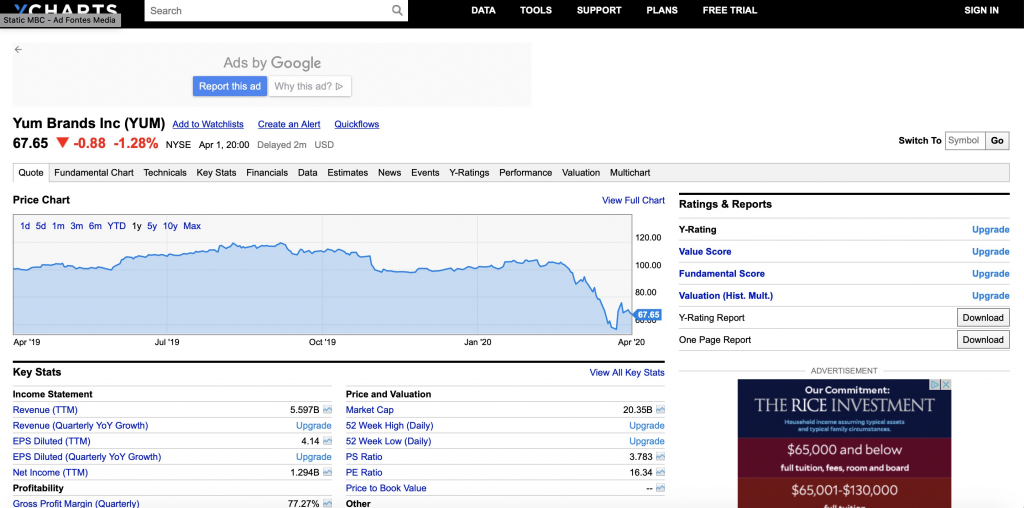Image resolution: width=1024 pixels, height=508 pixels.
Task: Click FREE TRIAL in top bar
Action: (x=730, y=10)
